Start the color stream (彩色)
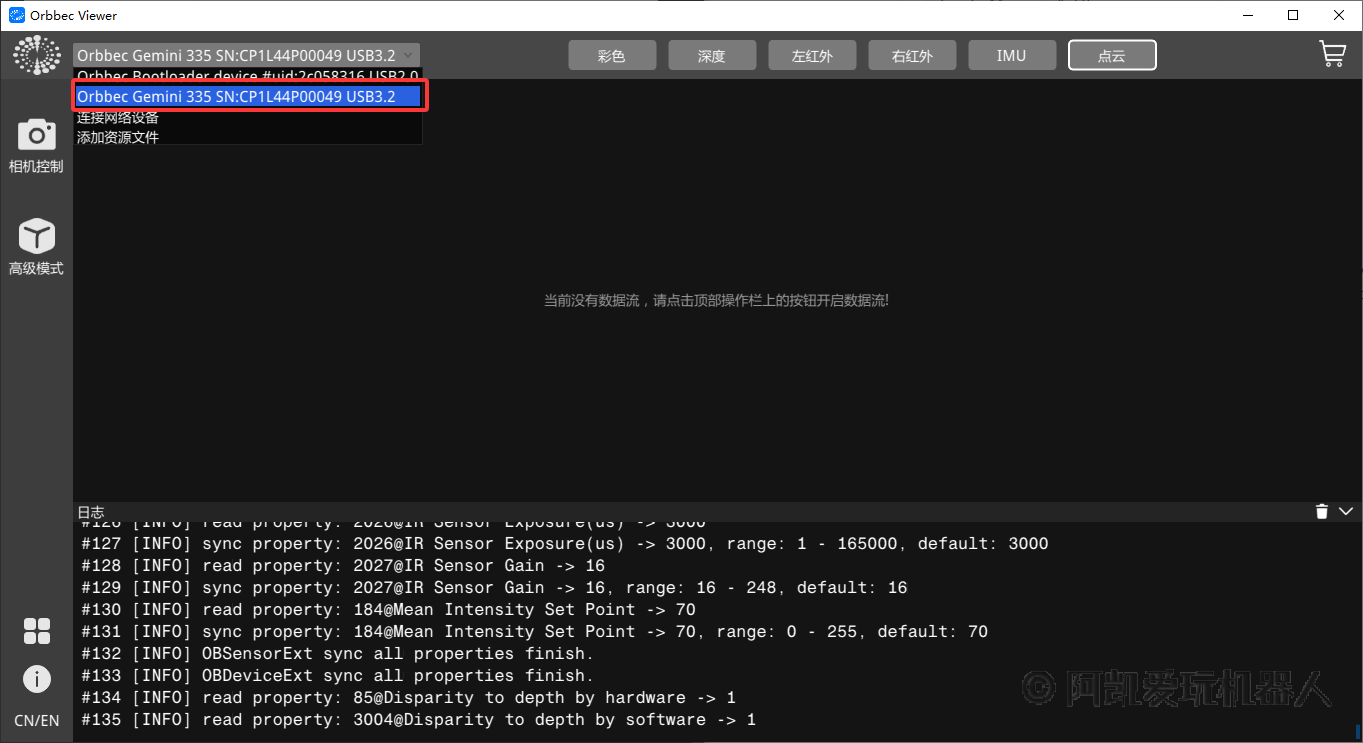Screen dimensions: 1363x743 612,56
